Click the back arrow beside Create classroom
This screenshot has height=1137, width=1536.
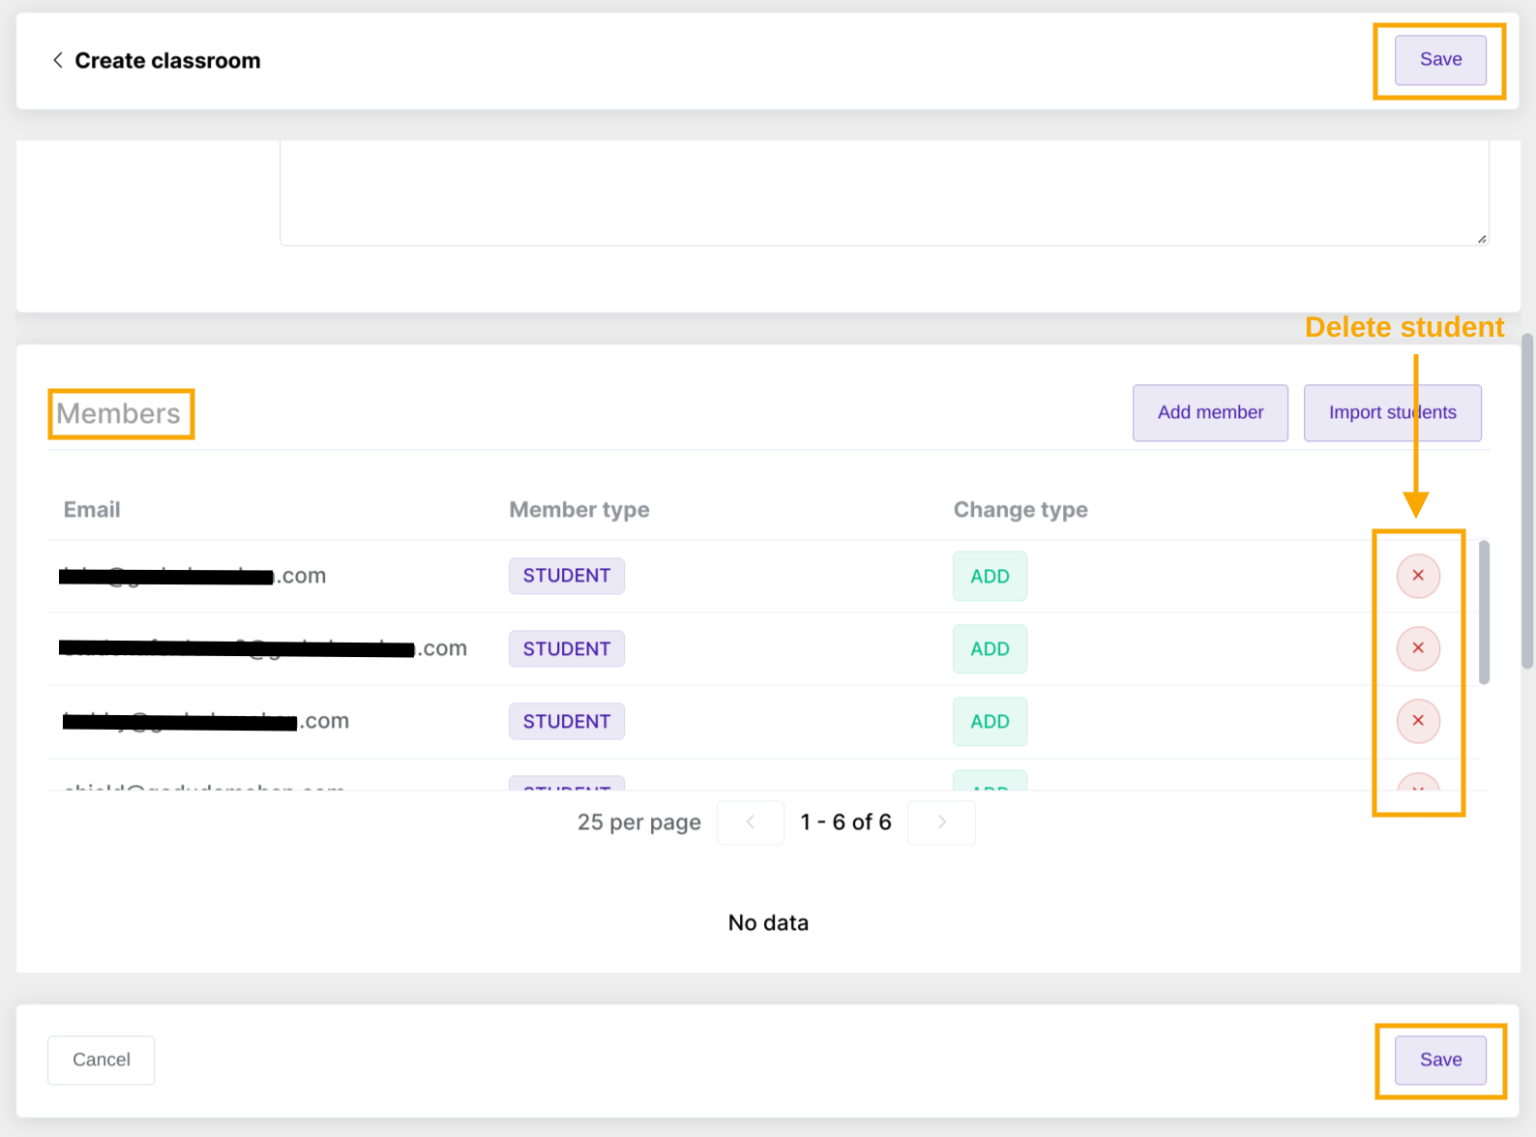tap(57, 60)
